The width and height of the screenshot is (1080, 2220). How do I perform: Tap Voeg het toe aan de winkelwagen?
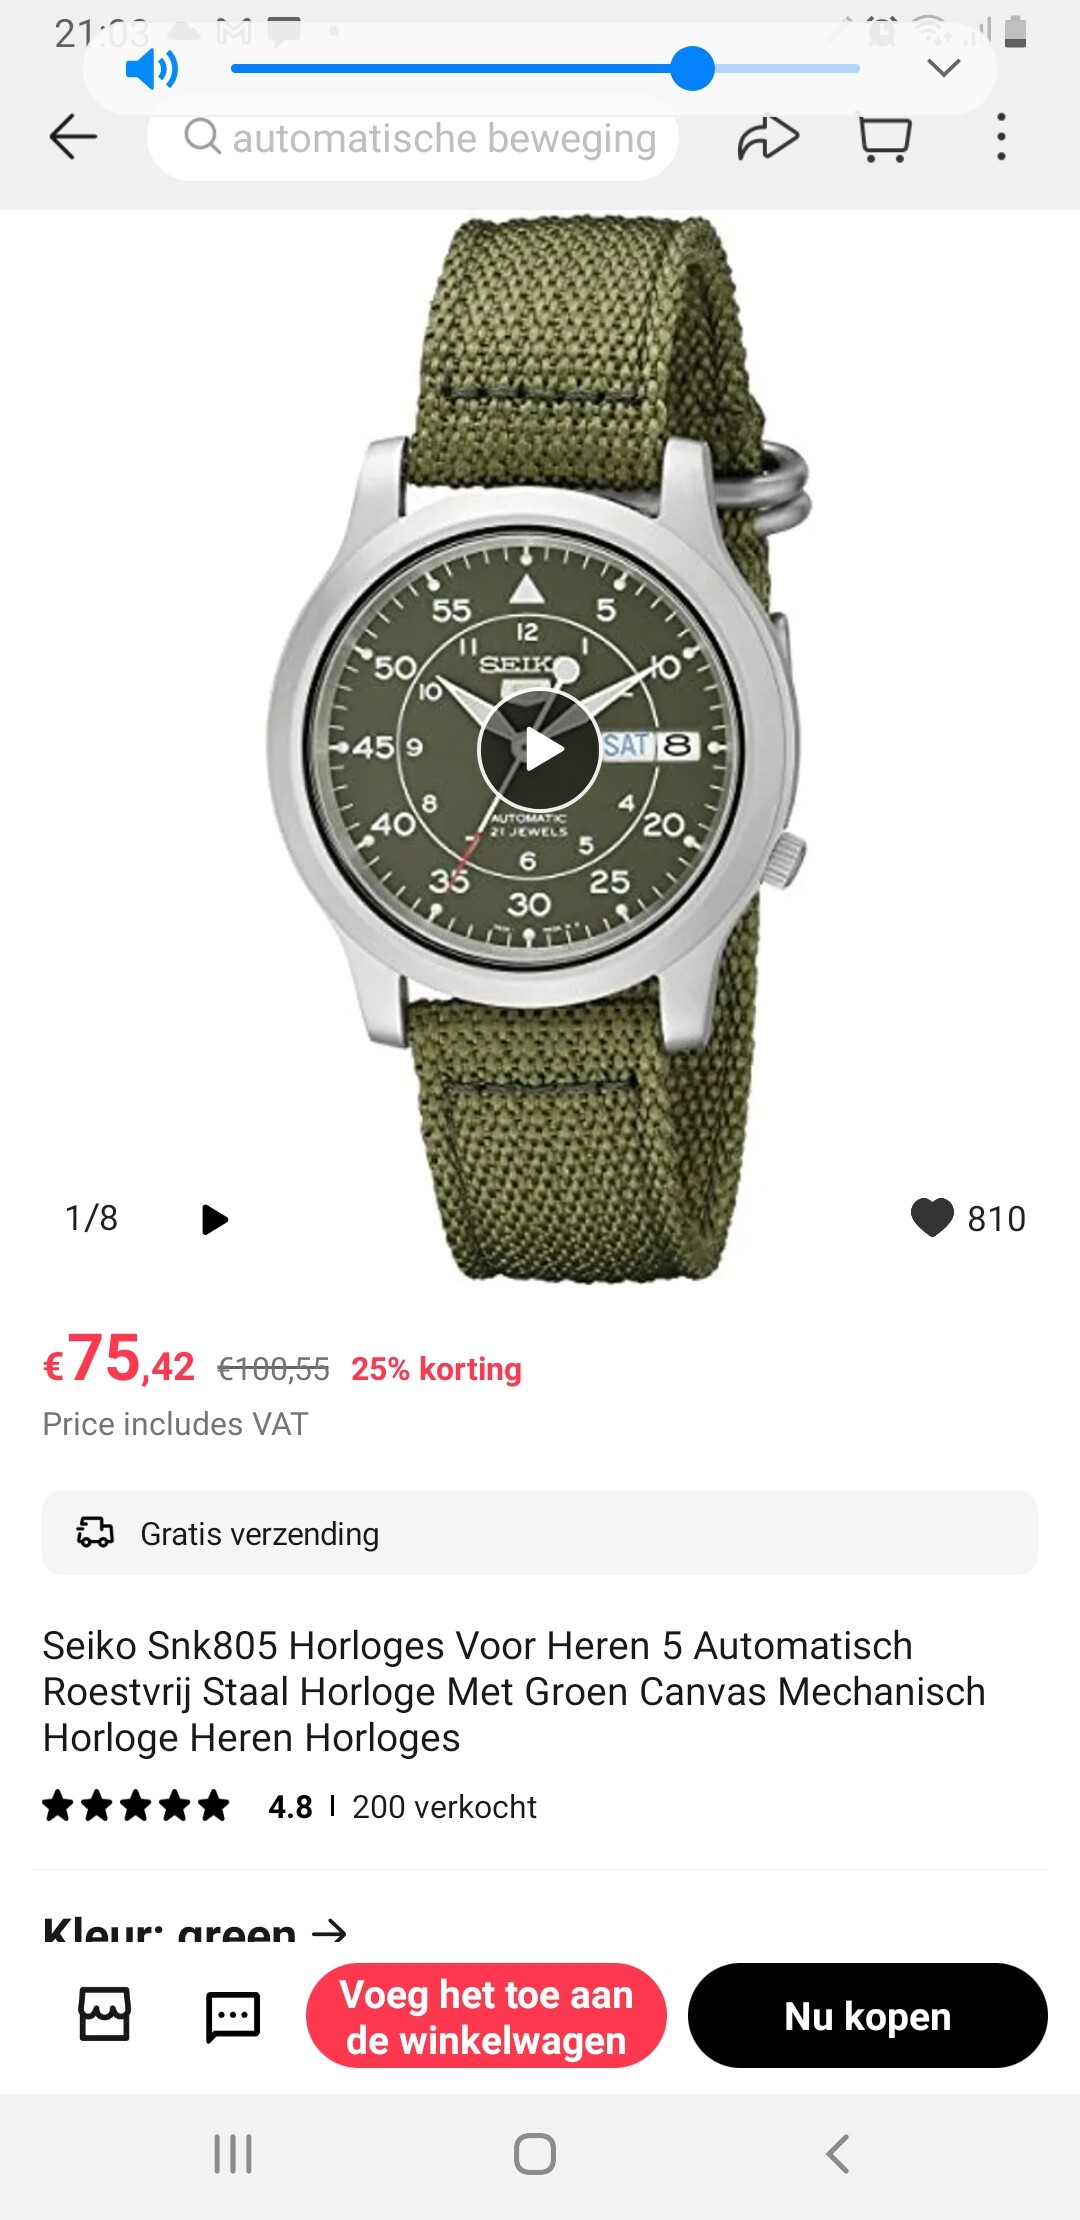[x=486, y=2015]
